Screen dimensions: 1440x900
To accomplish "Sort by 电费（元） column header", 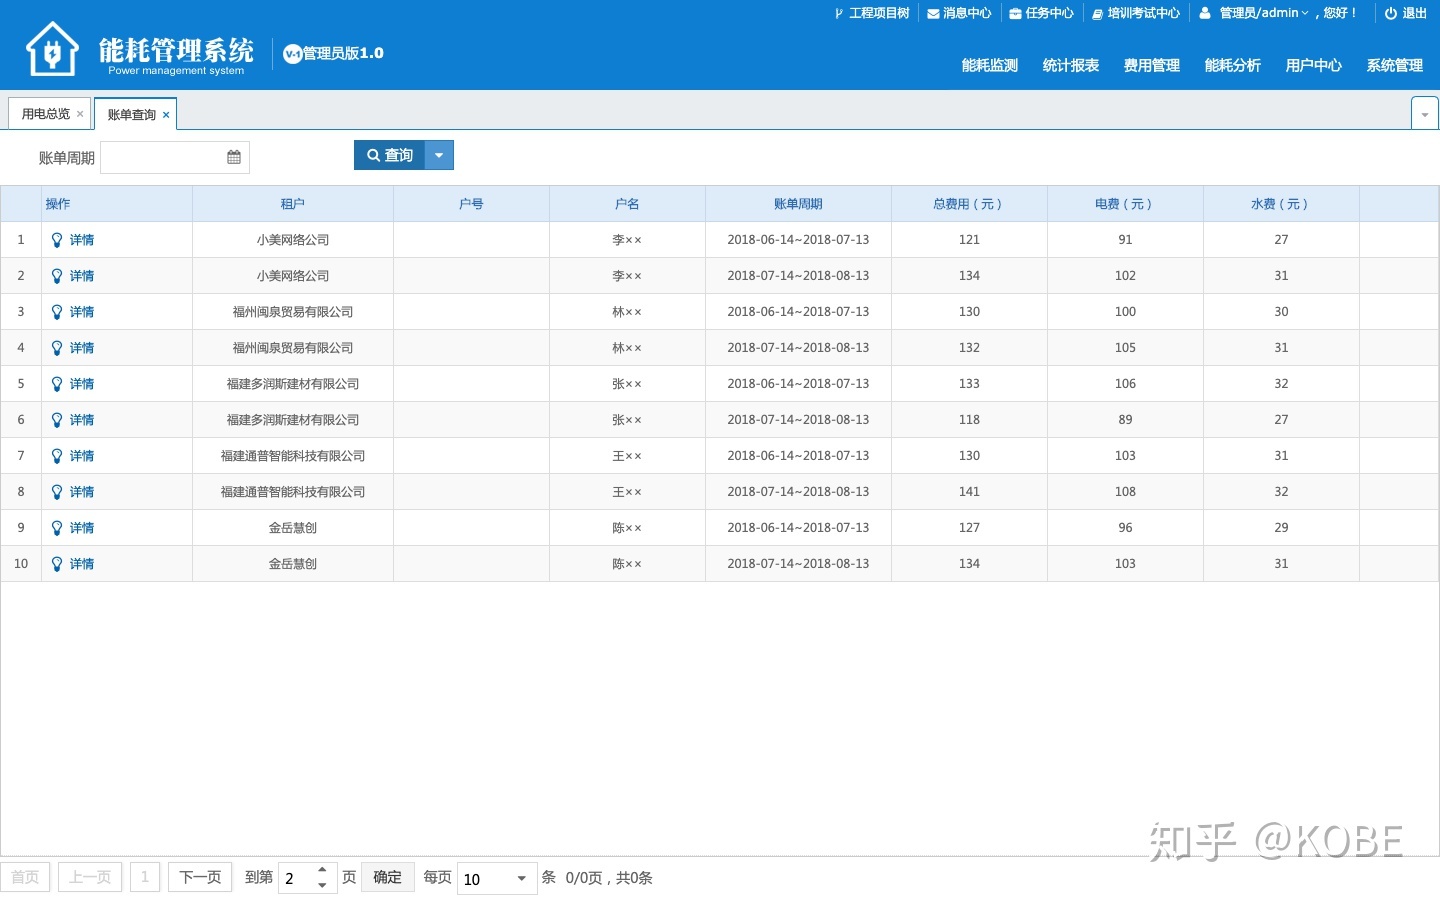I will tap(1125, 204).
